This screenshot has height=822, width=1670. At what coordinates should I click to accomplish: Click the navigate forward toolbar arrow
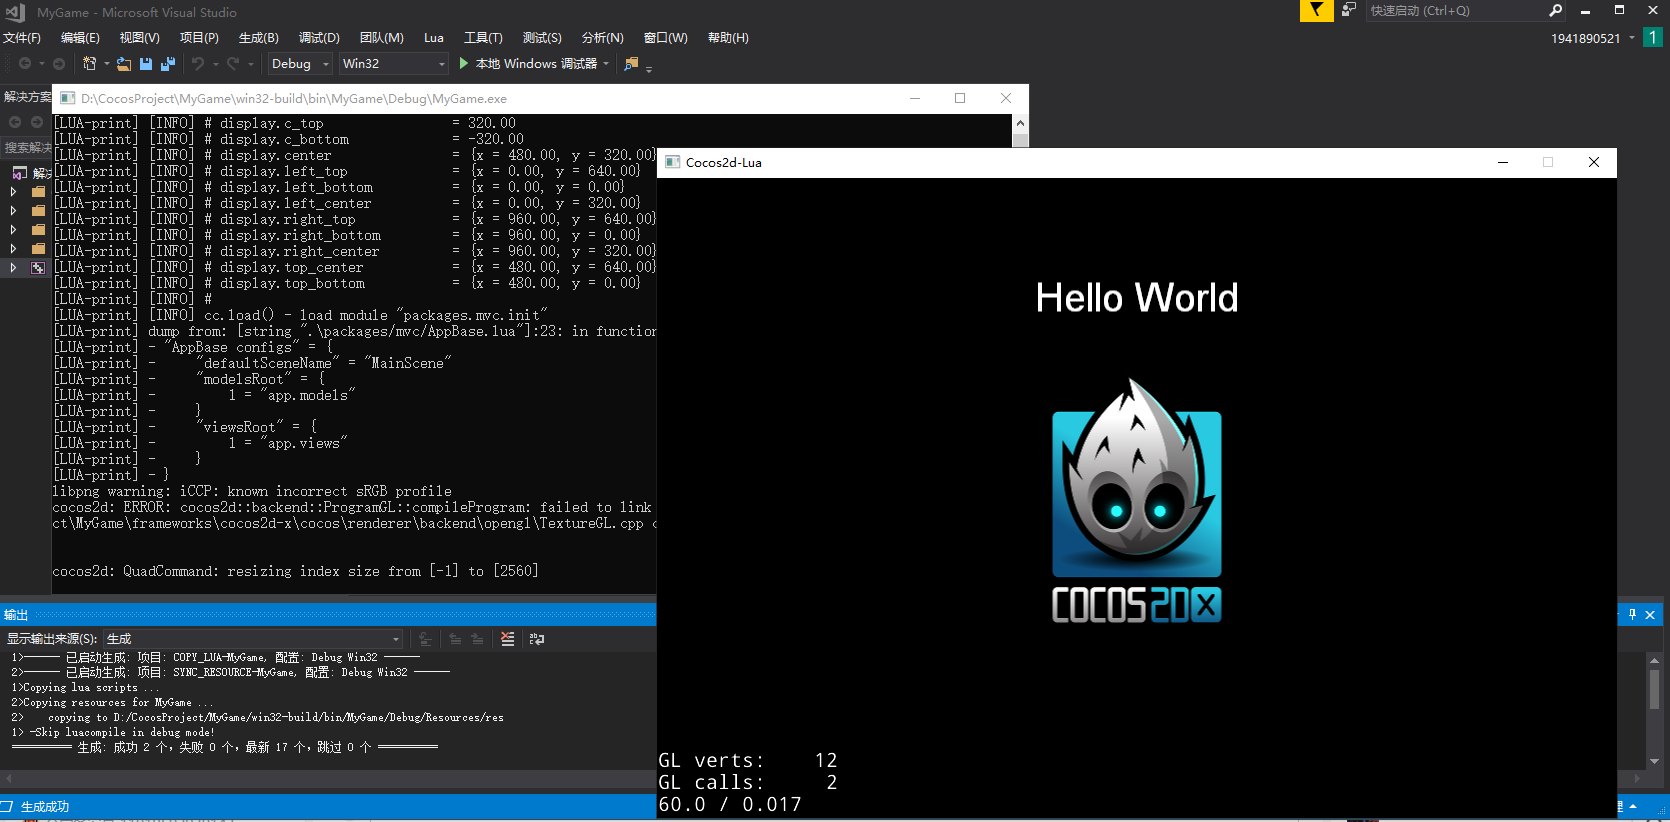[59, 64]
